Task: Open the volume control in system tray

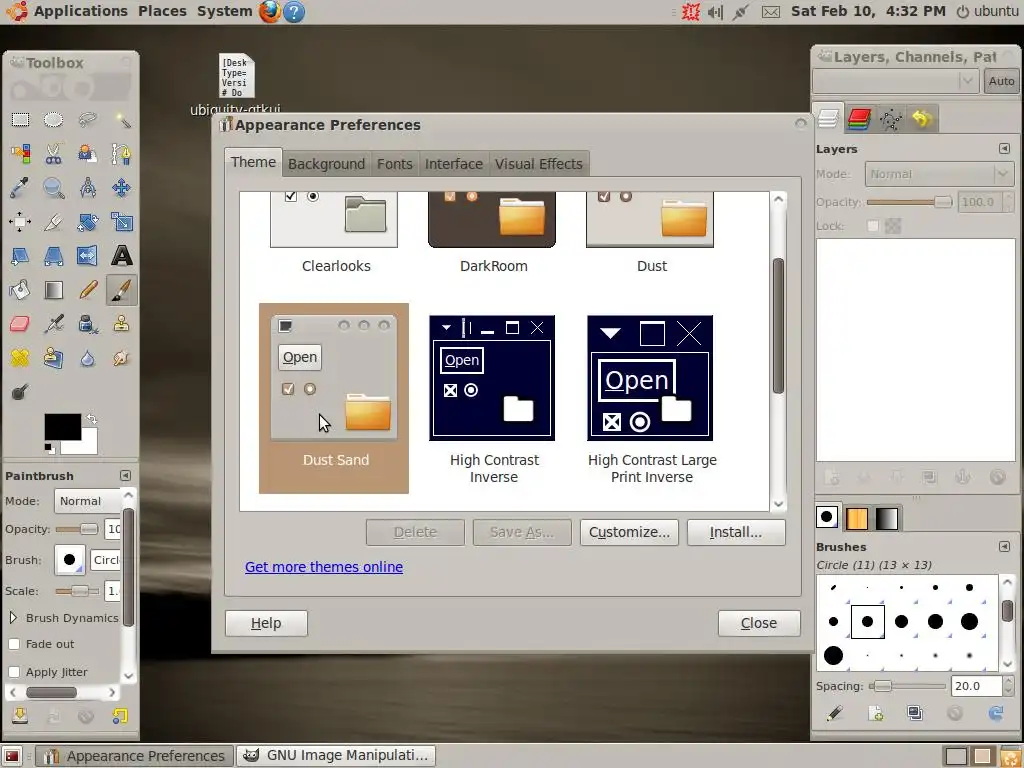Action: tap(715, 12)
